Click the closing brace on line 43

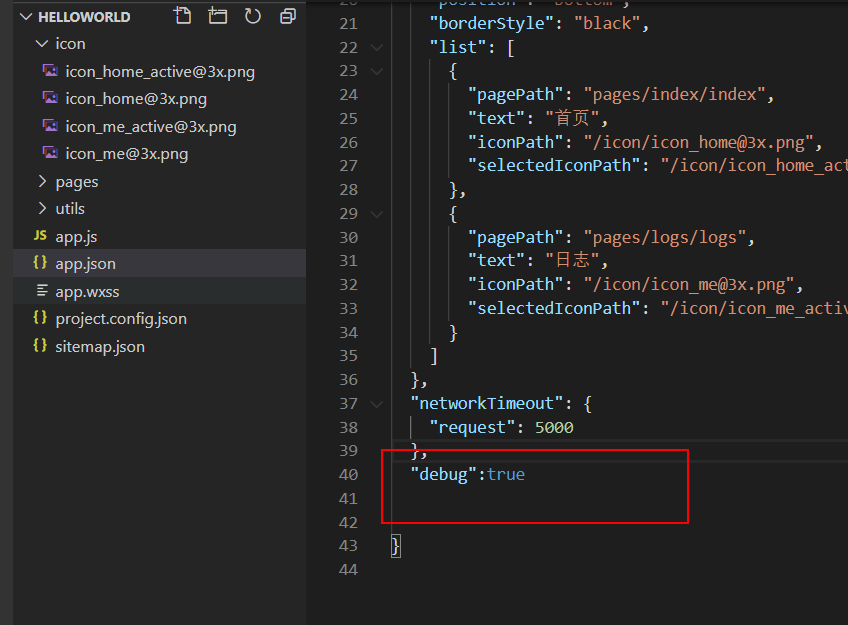coord(396,546)
